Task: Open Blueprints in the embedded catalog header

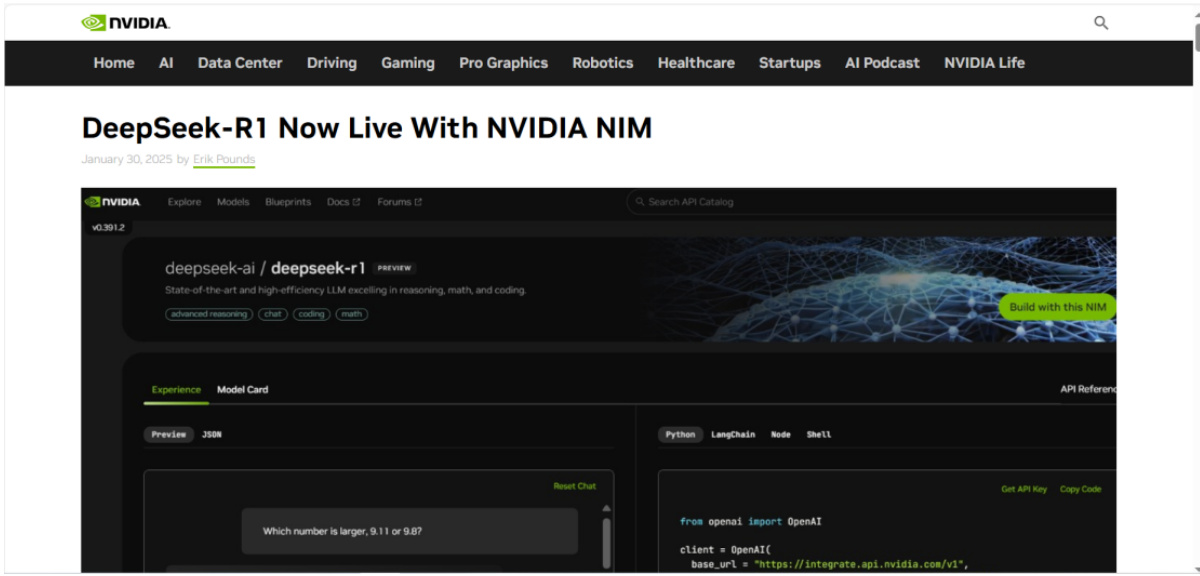Action: click(x=288, y=202)
